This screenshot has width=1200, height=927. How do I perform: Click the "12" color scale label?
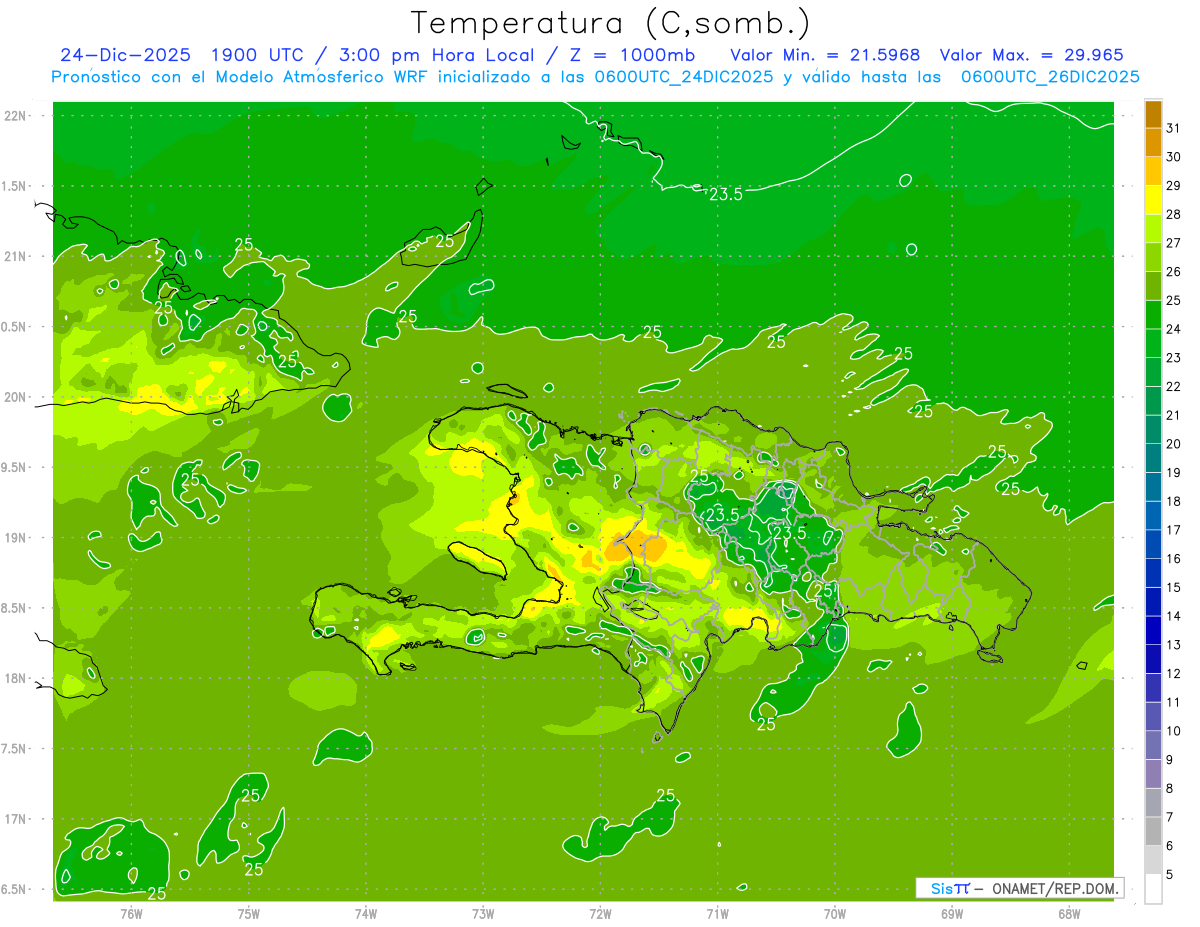[x=1174, y=673]
